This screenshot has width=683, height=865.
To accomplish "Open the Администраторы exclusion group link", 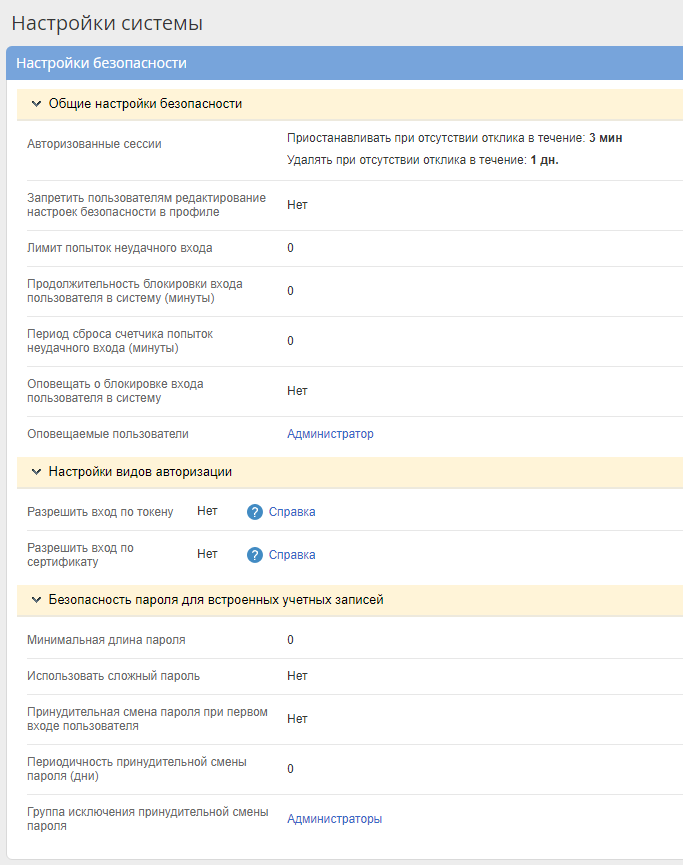I will (334, 819).
